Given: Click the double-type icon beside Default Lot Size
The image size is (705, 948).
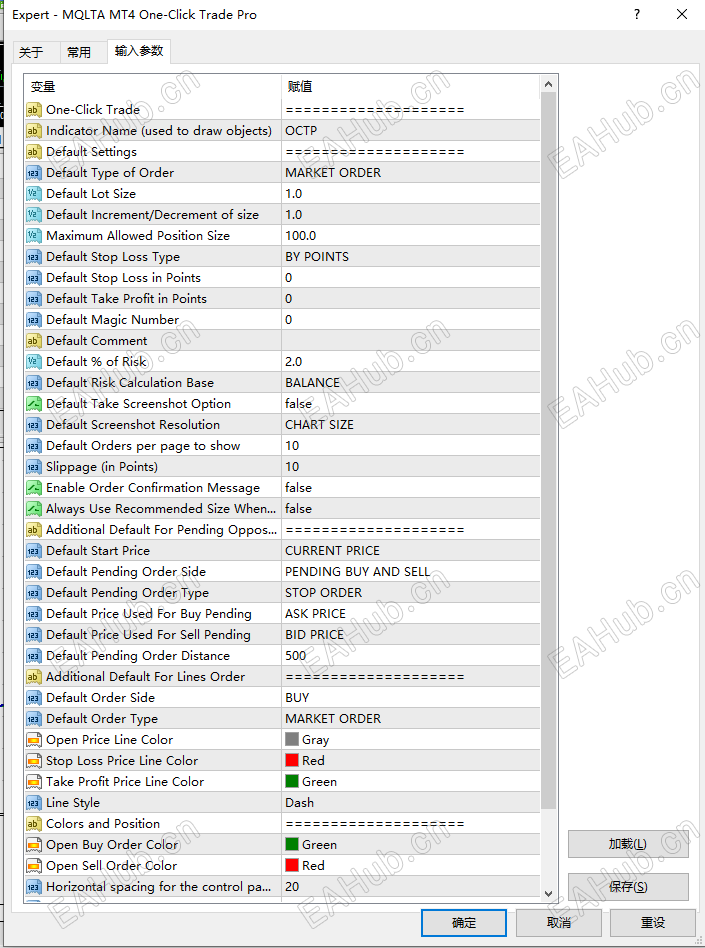Looking at the screenshot, I should click(x=33, y=194).
